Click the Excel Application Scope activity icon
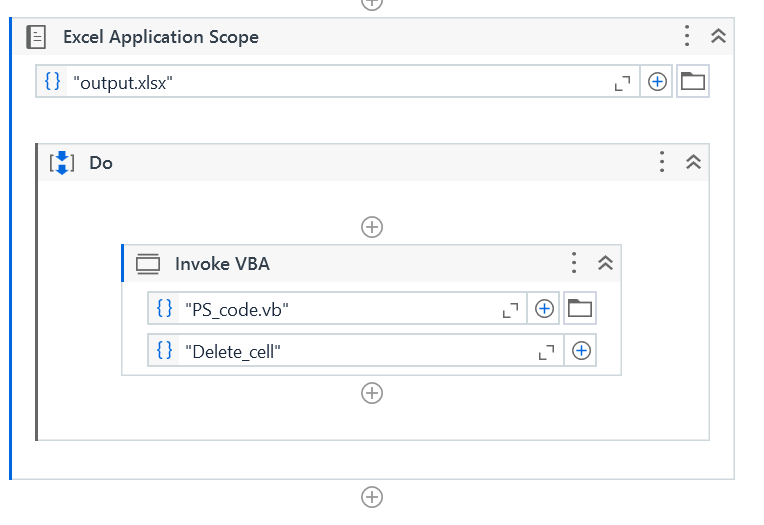The width and height of the screenshot is (764, 525). tap(36, 38)
